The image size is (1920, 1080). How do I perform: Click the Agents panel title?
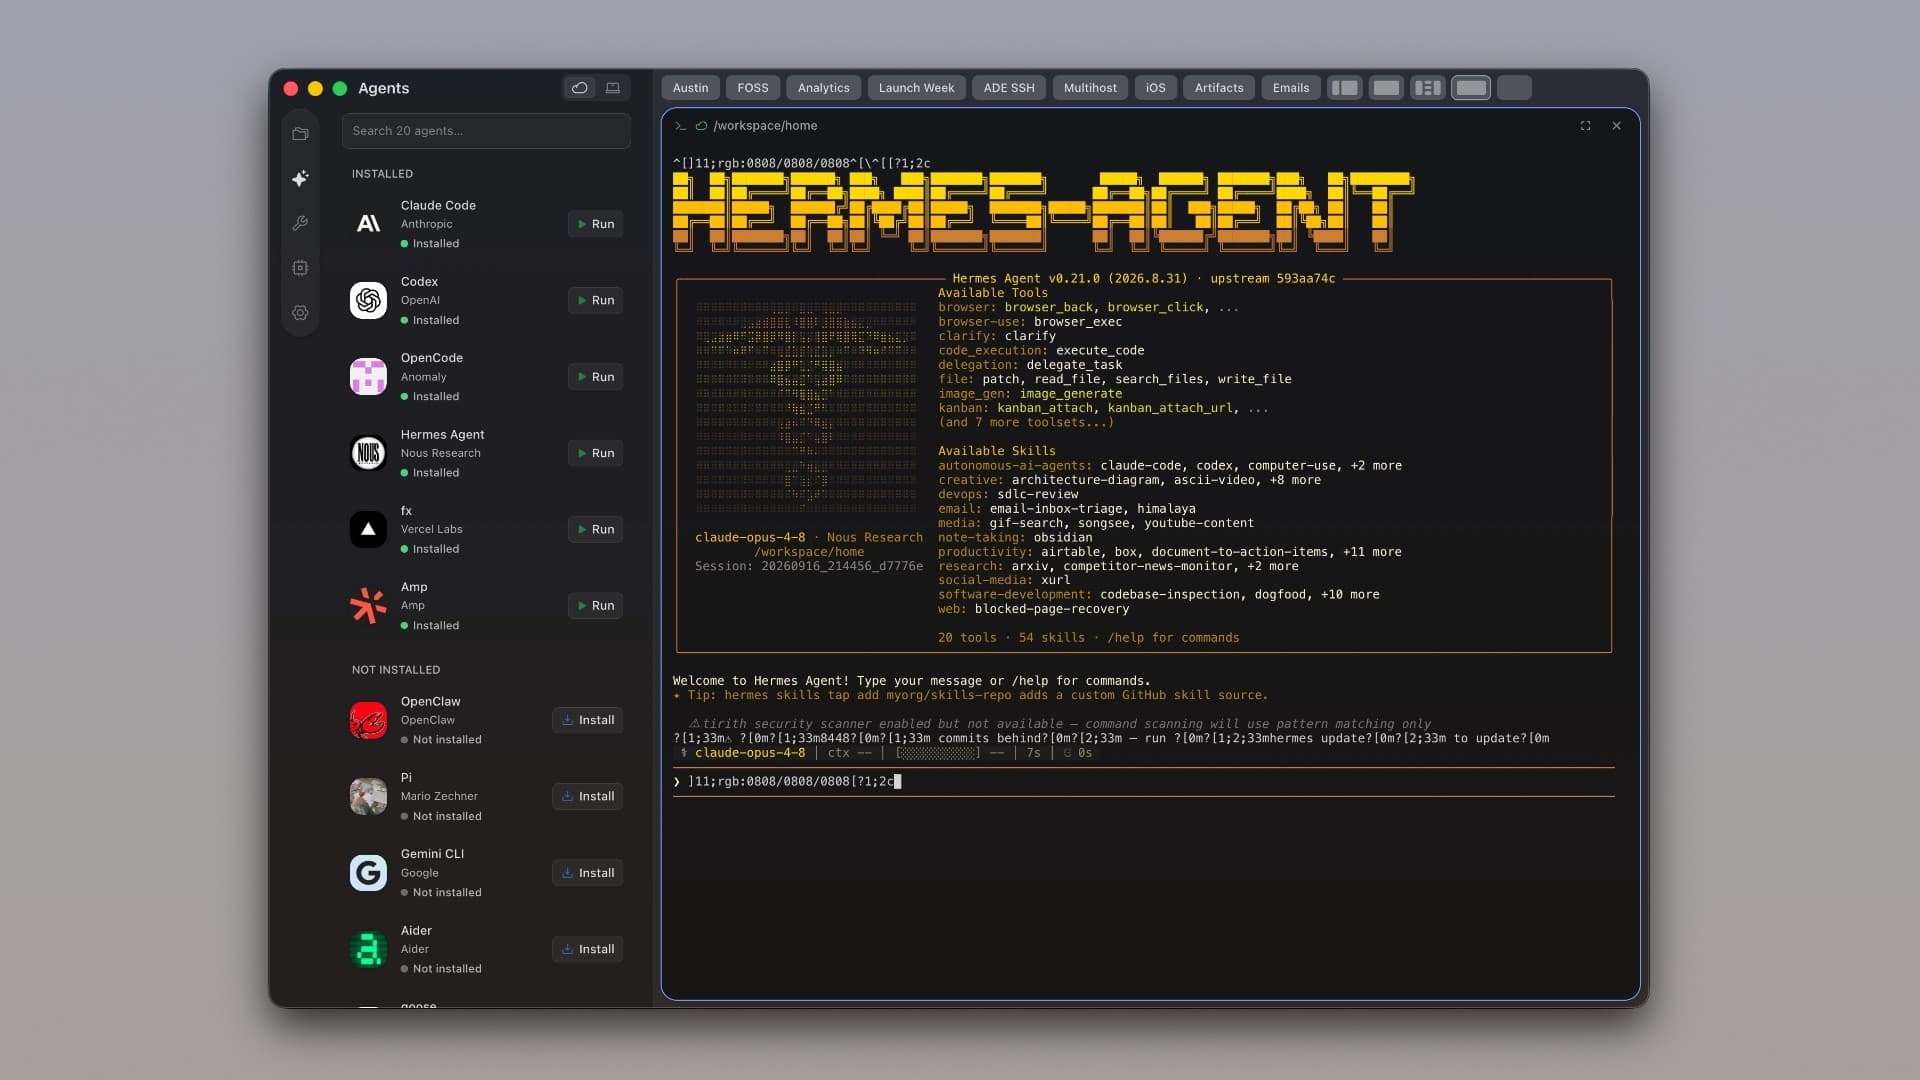[384, 88]
